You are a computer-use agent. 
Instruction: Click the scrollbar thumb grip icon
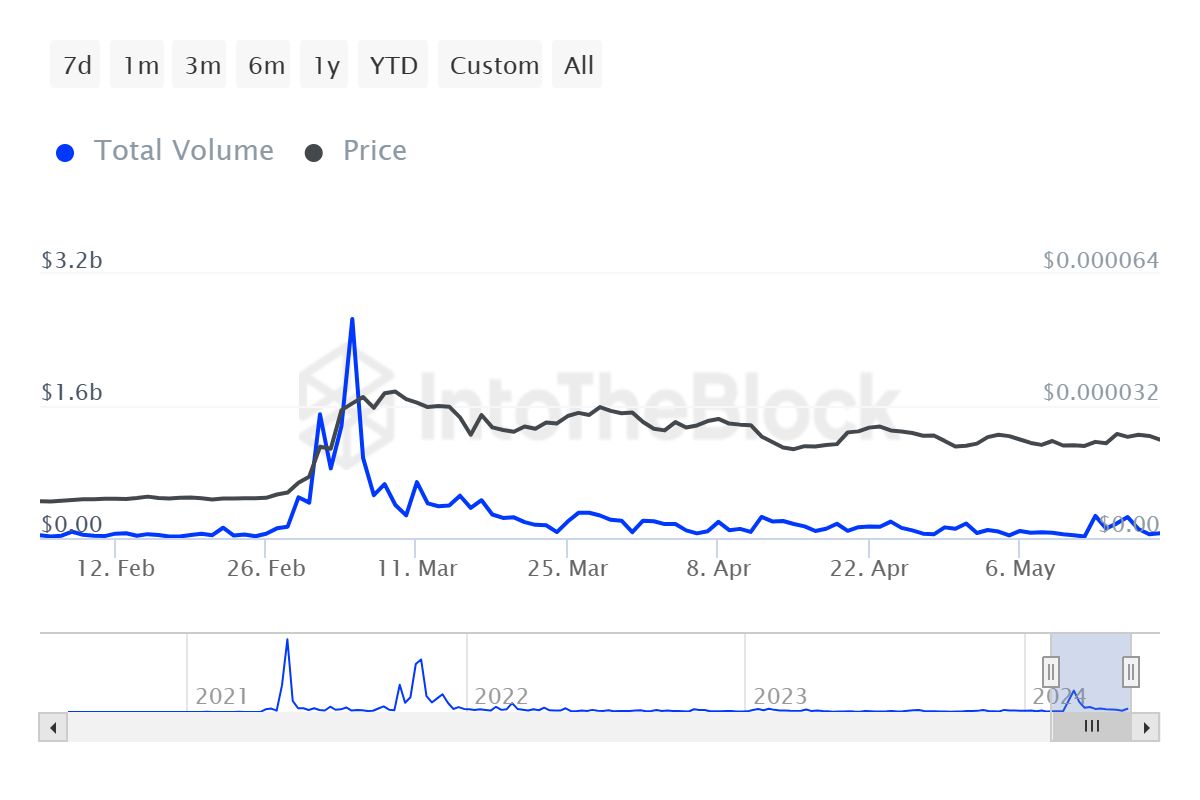(1091, 727)
